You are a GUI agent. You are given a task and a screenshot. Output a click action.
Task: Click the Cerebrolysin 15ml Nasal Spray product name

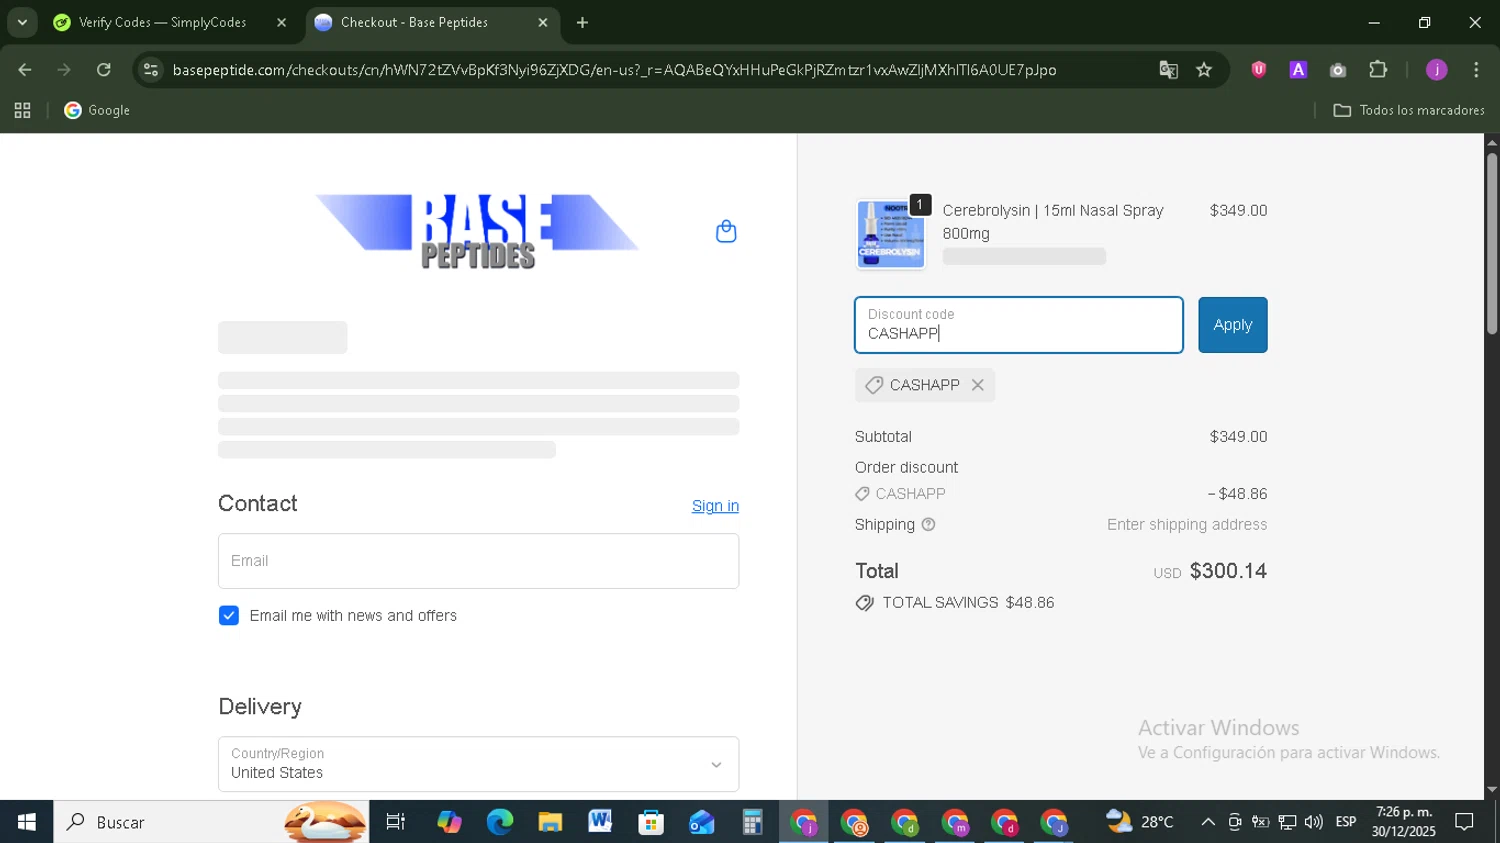(1053, 222)
